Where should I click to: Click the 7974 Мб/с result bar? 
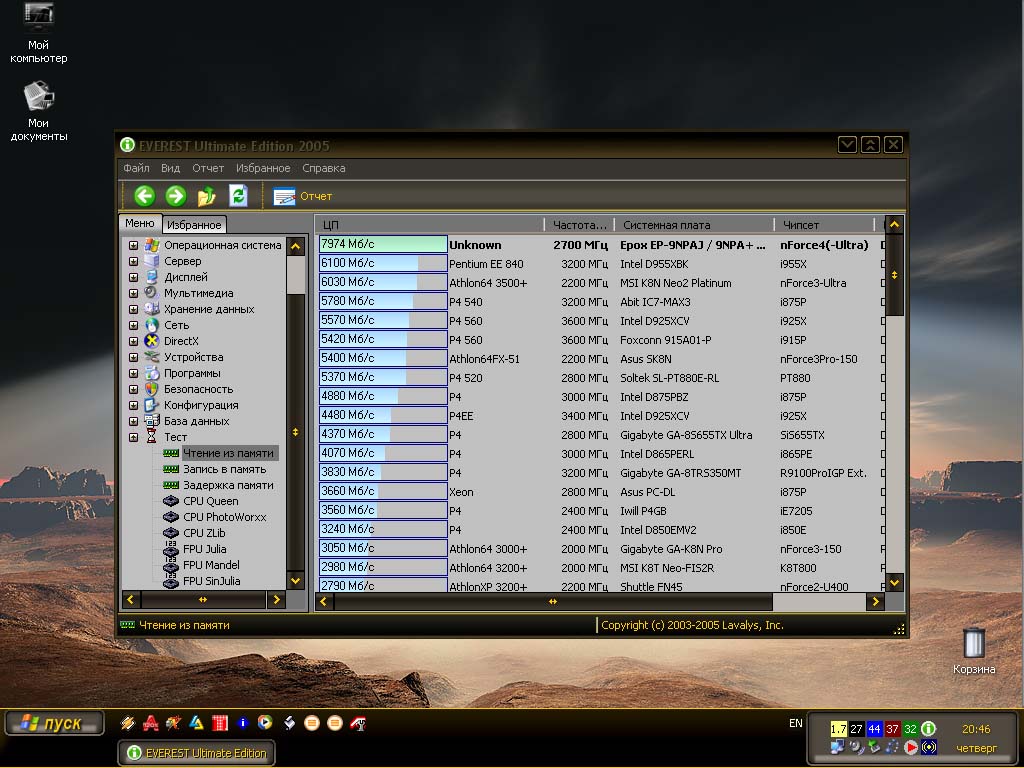(x=383, y=244)
